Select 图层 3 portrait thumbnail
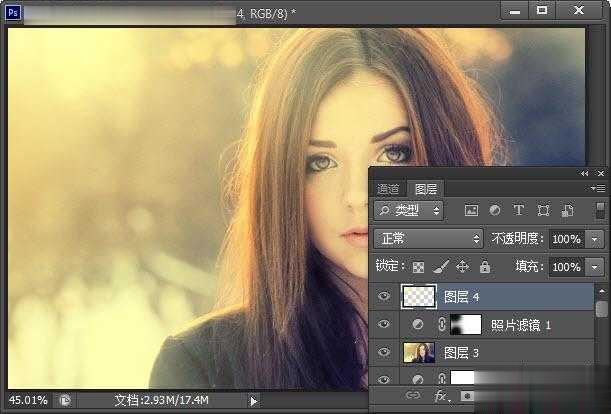Viewport: 611px width, 414px height. [419, 352]
